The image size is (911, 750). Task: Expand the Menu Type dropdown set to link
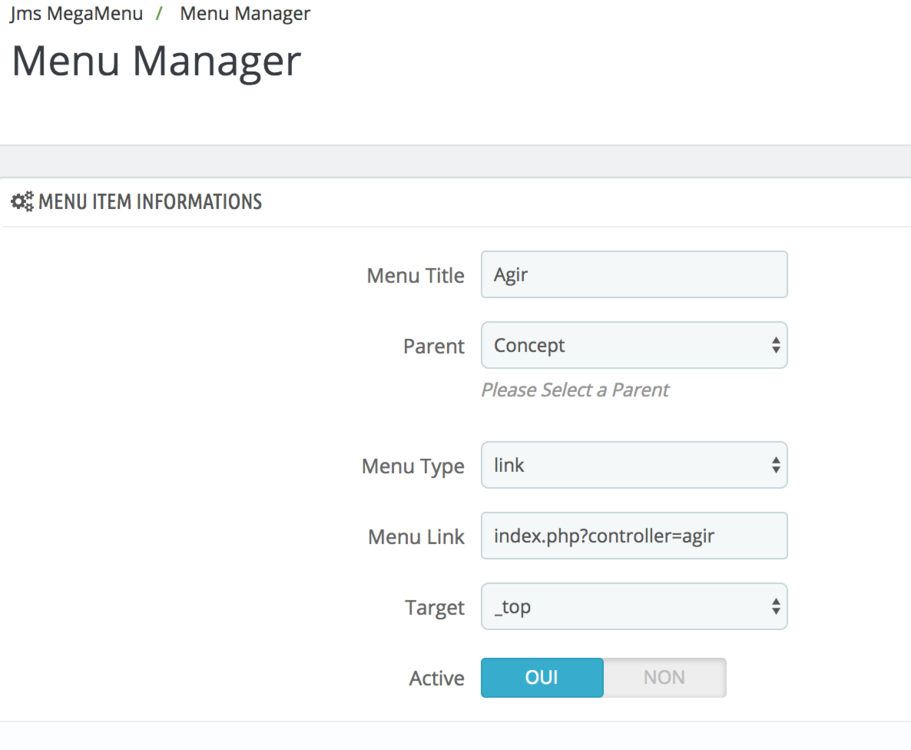pos(634,465)
